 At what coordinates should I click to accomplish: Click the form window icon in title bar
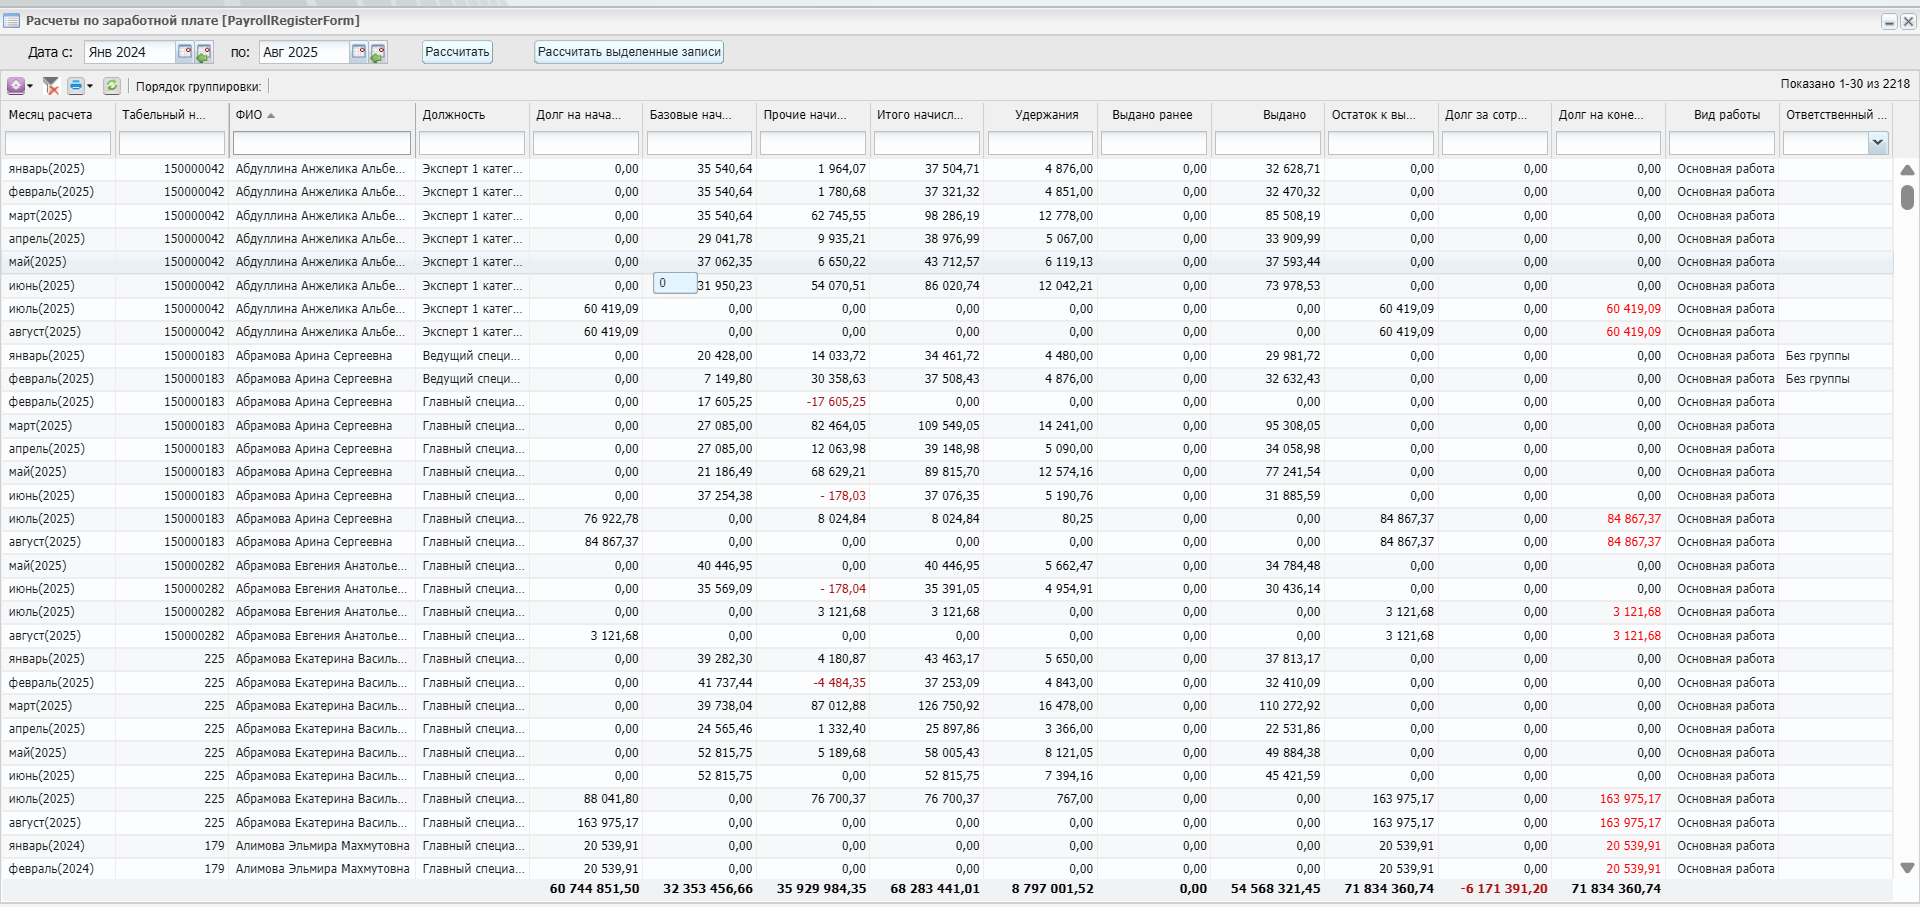coord(12,21)
